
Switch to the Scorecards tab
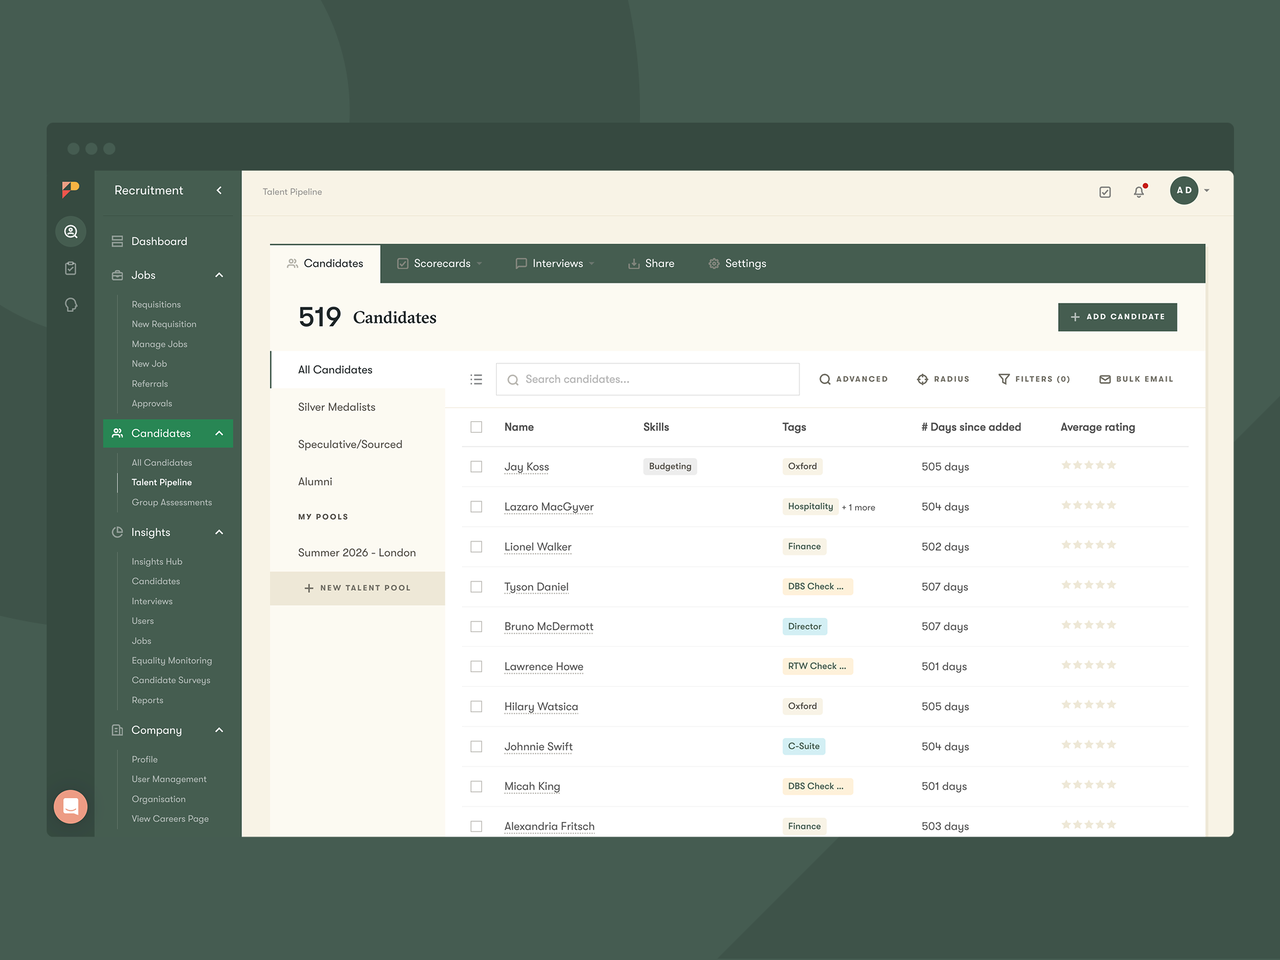coord(440,263)
